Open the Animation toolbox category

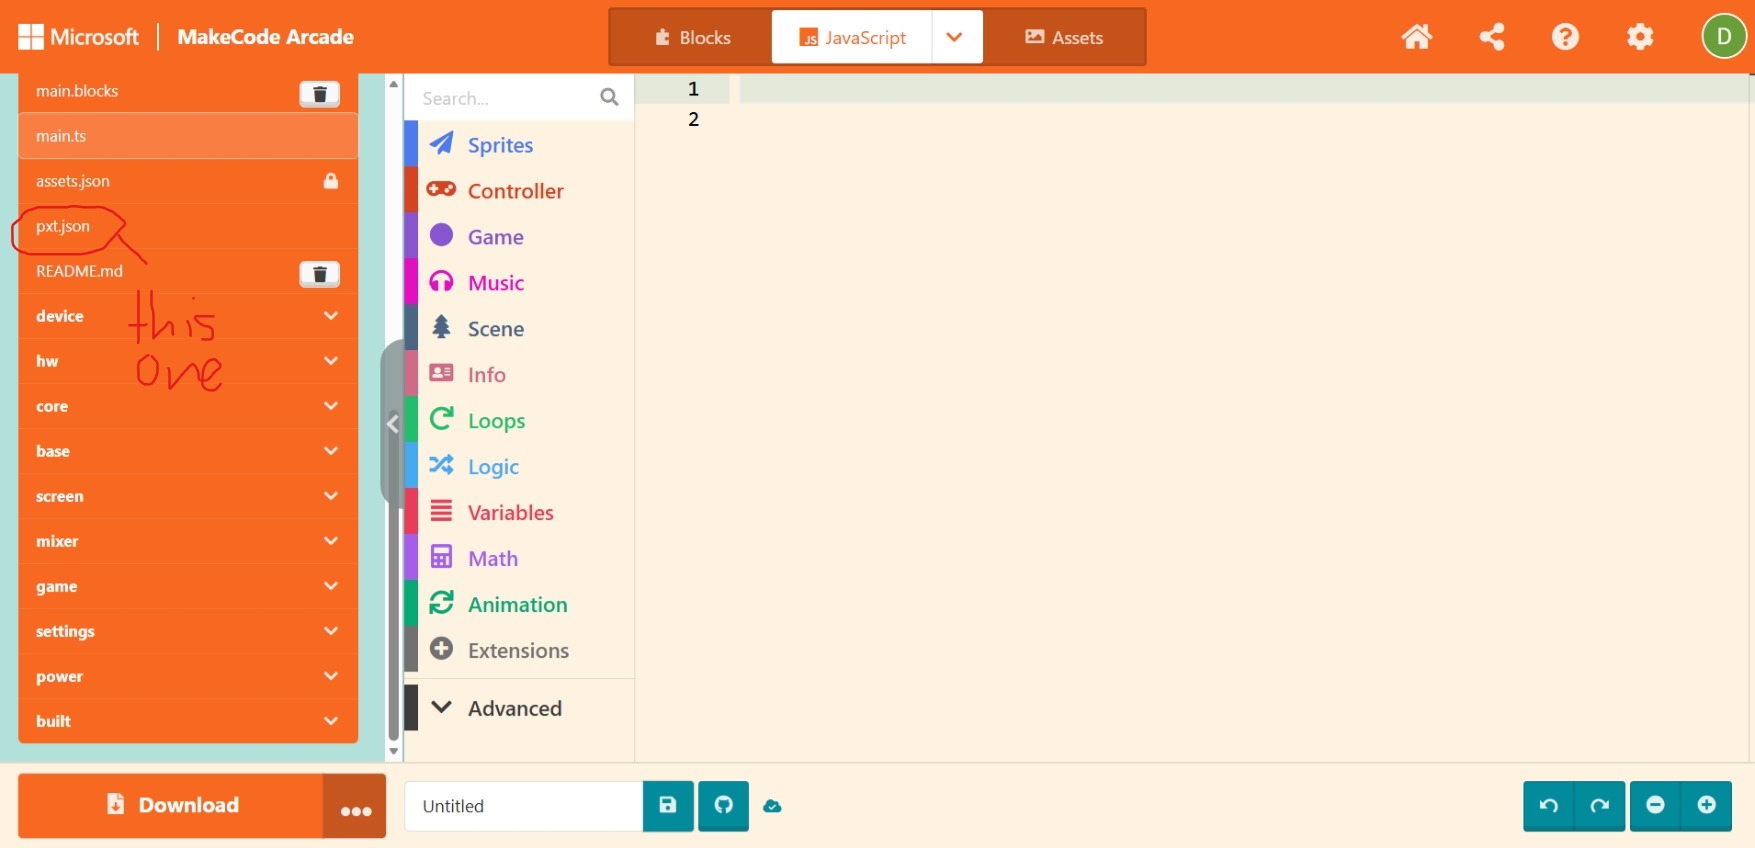519,605
